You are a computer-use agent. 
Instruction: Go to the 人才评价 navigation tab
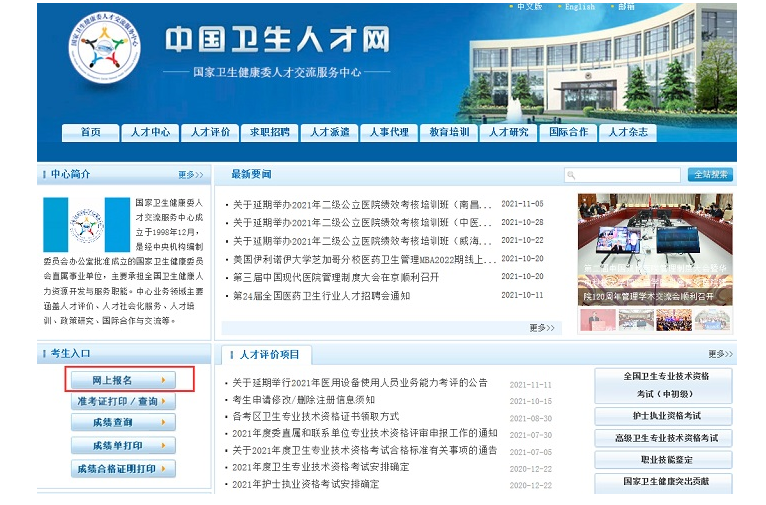pyautogui.click(x=210, y=132)
